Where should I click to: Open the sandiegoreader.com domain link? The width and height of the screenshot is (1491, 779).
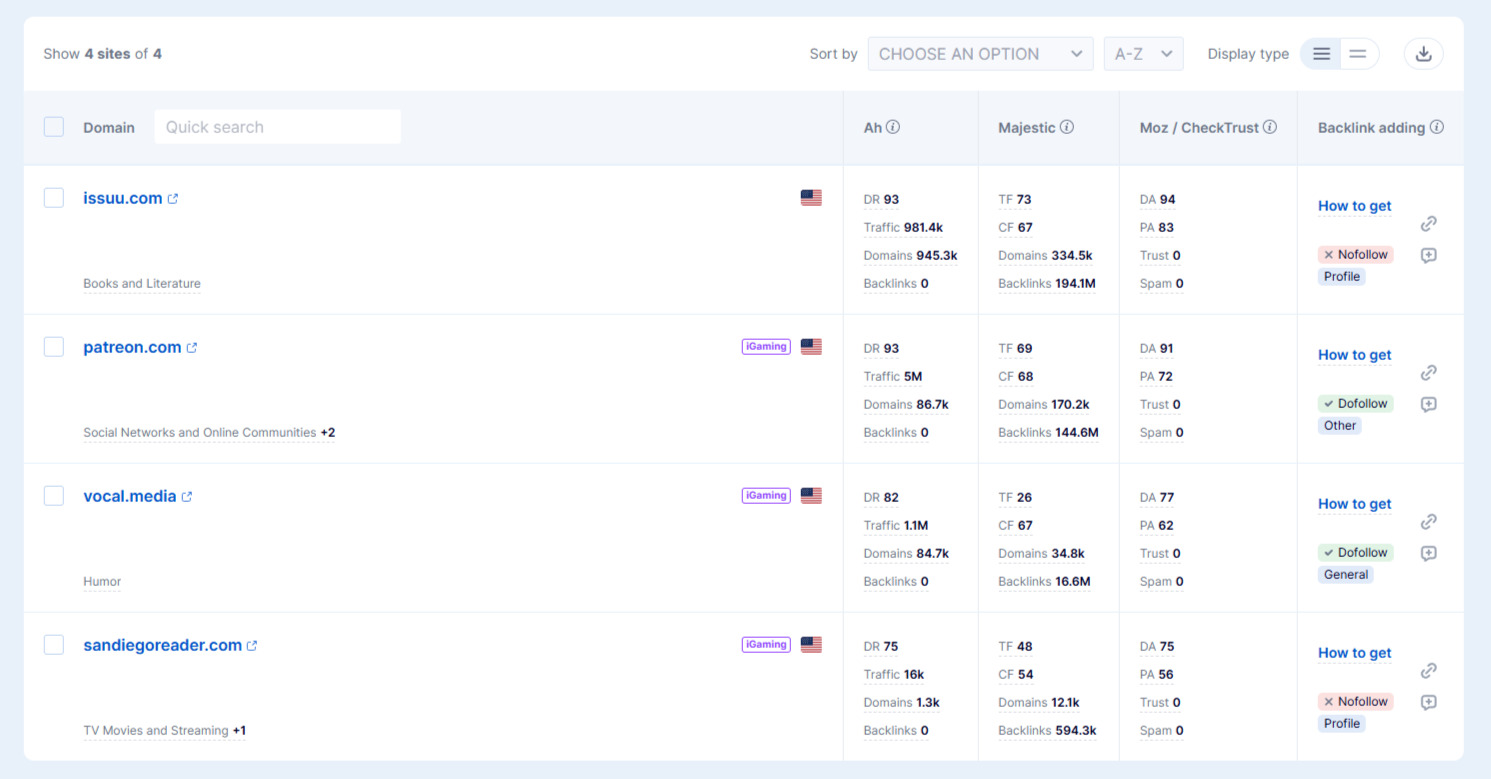click(162, 645)
